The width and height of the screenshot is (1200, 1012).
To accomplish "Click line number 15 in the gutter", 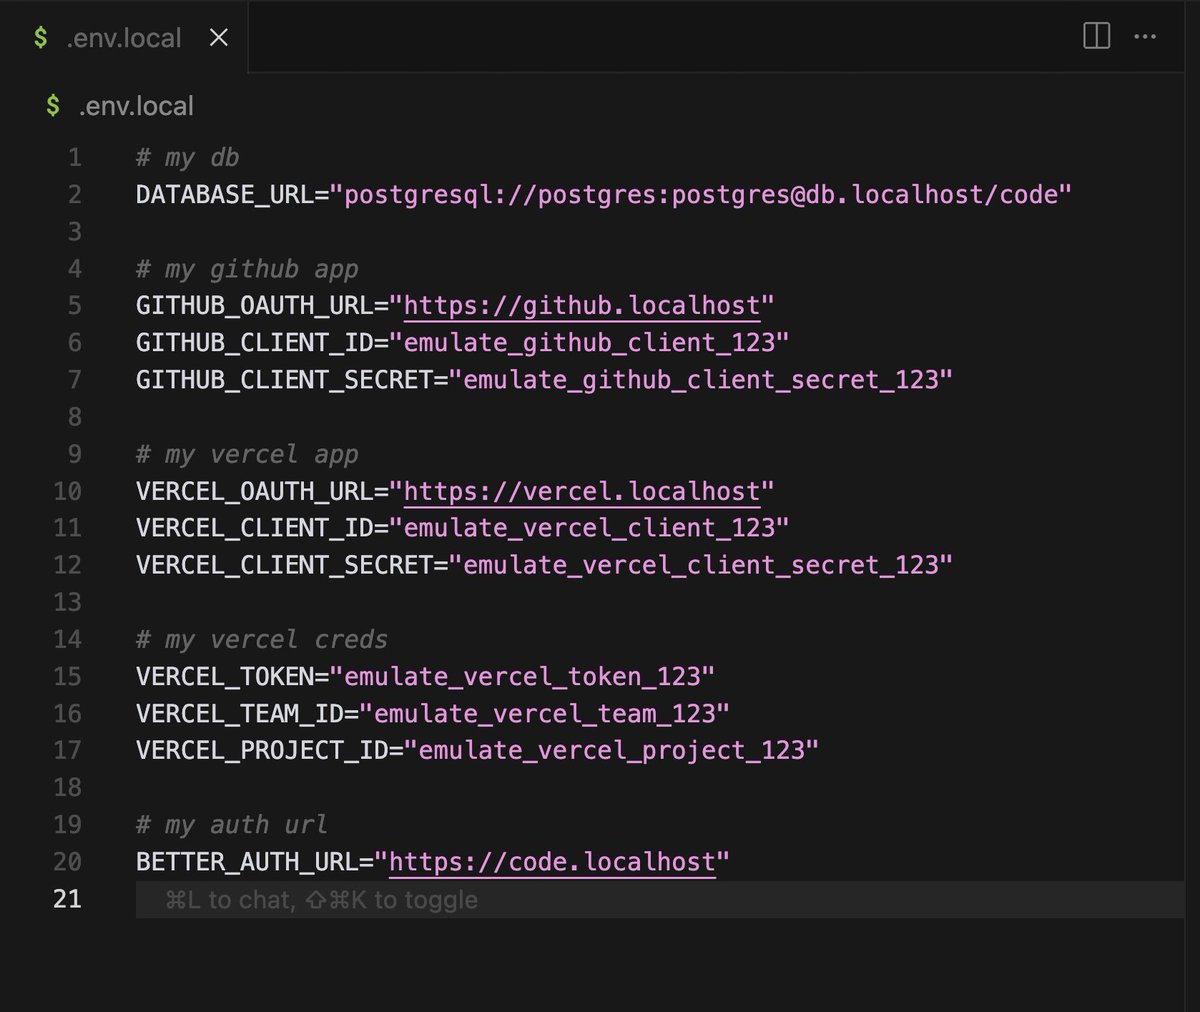I will point(67,677).
